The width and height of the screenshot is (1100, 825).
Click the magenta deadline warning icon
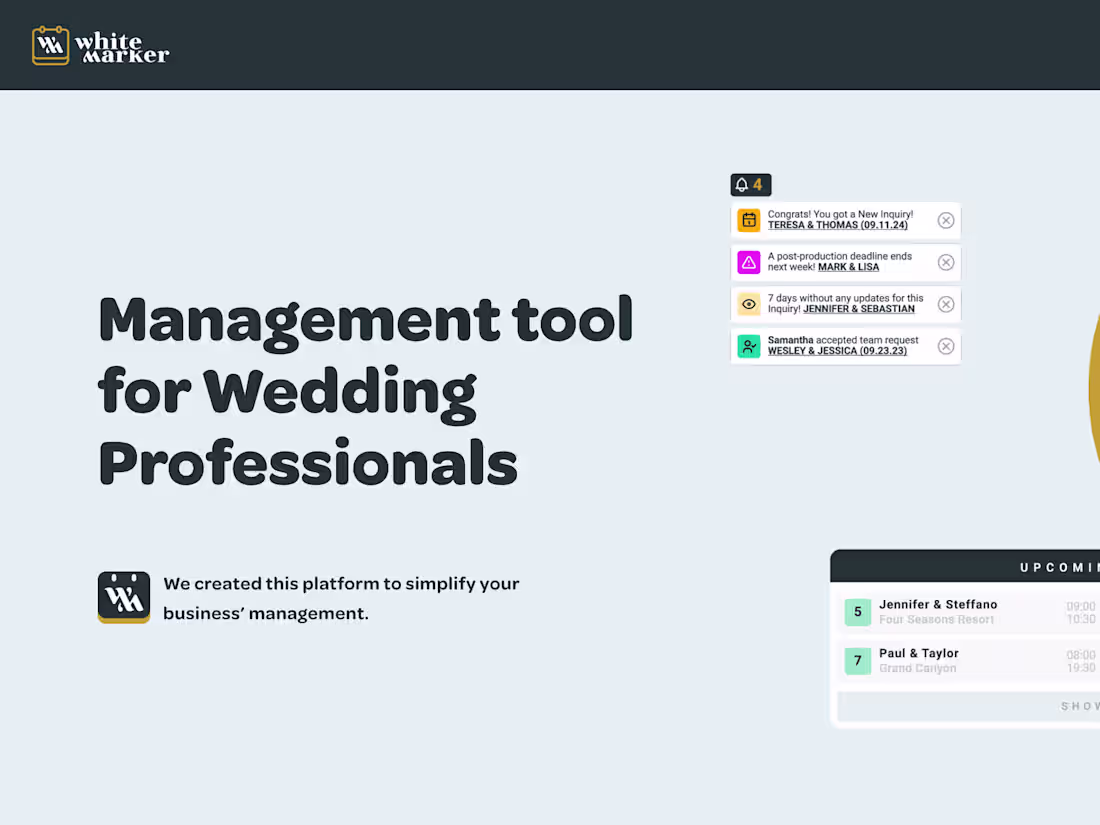749,262
